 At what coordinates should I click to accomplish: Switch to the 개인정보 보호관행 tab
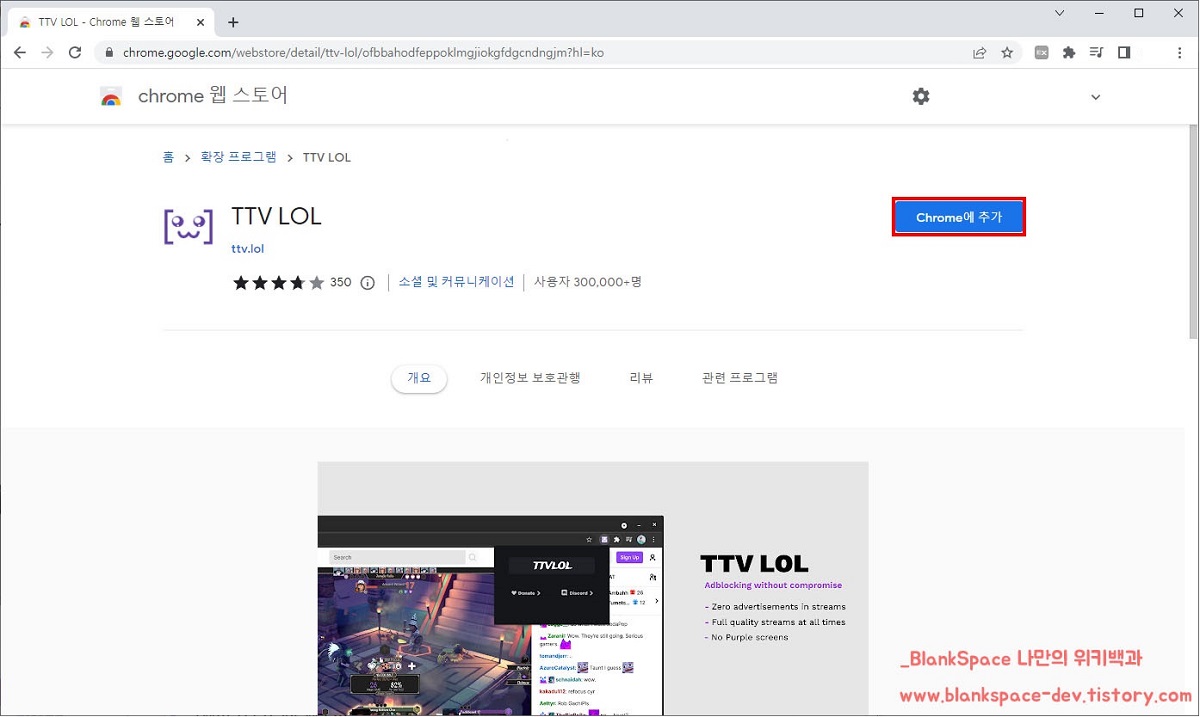(530, 378)
